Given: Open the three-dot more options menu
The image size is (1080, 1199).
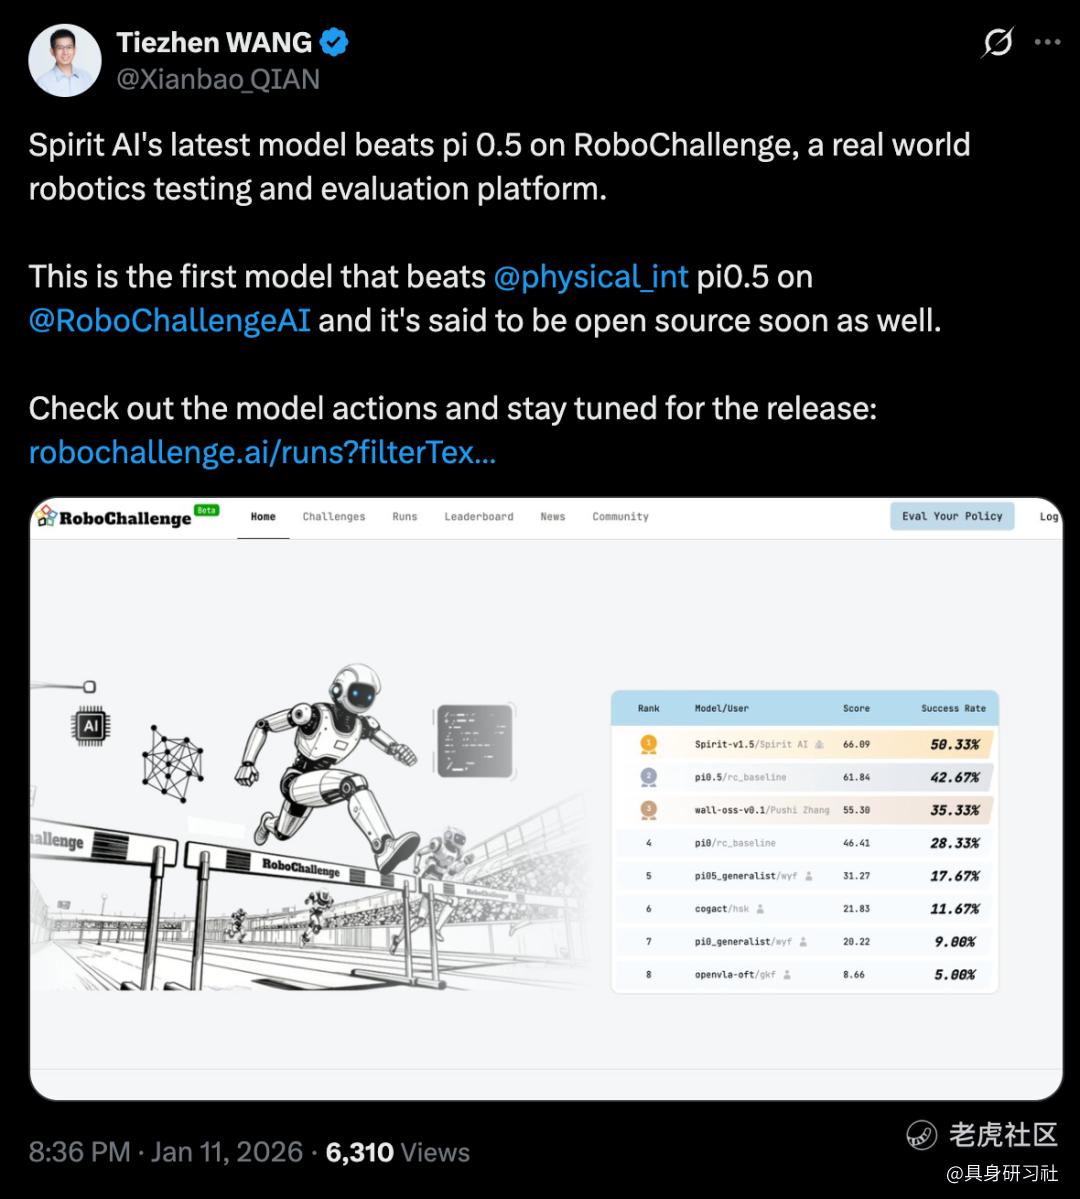Looking at the screenshot, I should click(1047, 42).
